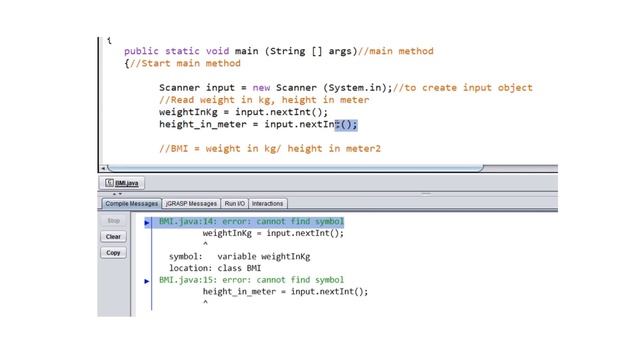Clear the compile messages
Screen dimensions: 640x360
tap(113, 236)
